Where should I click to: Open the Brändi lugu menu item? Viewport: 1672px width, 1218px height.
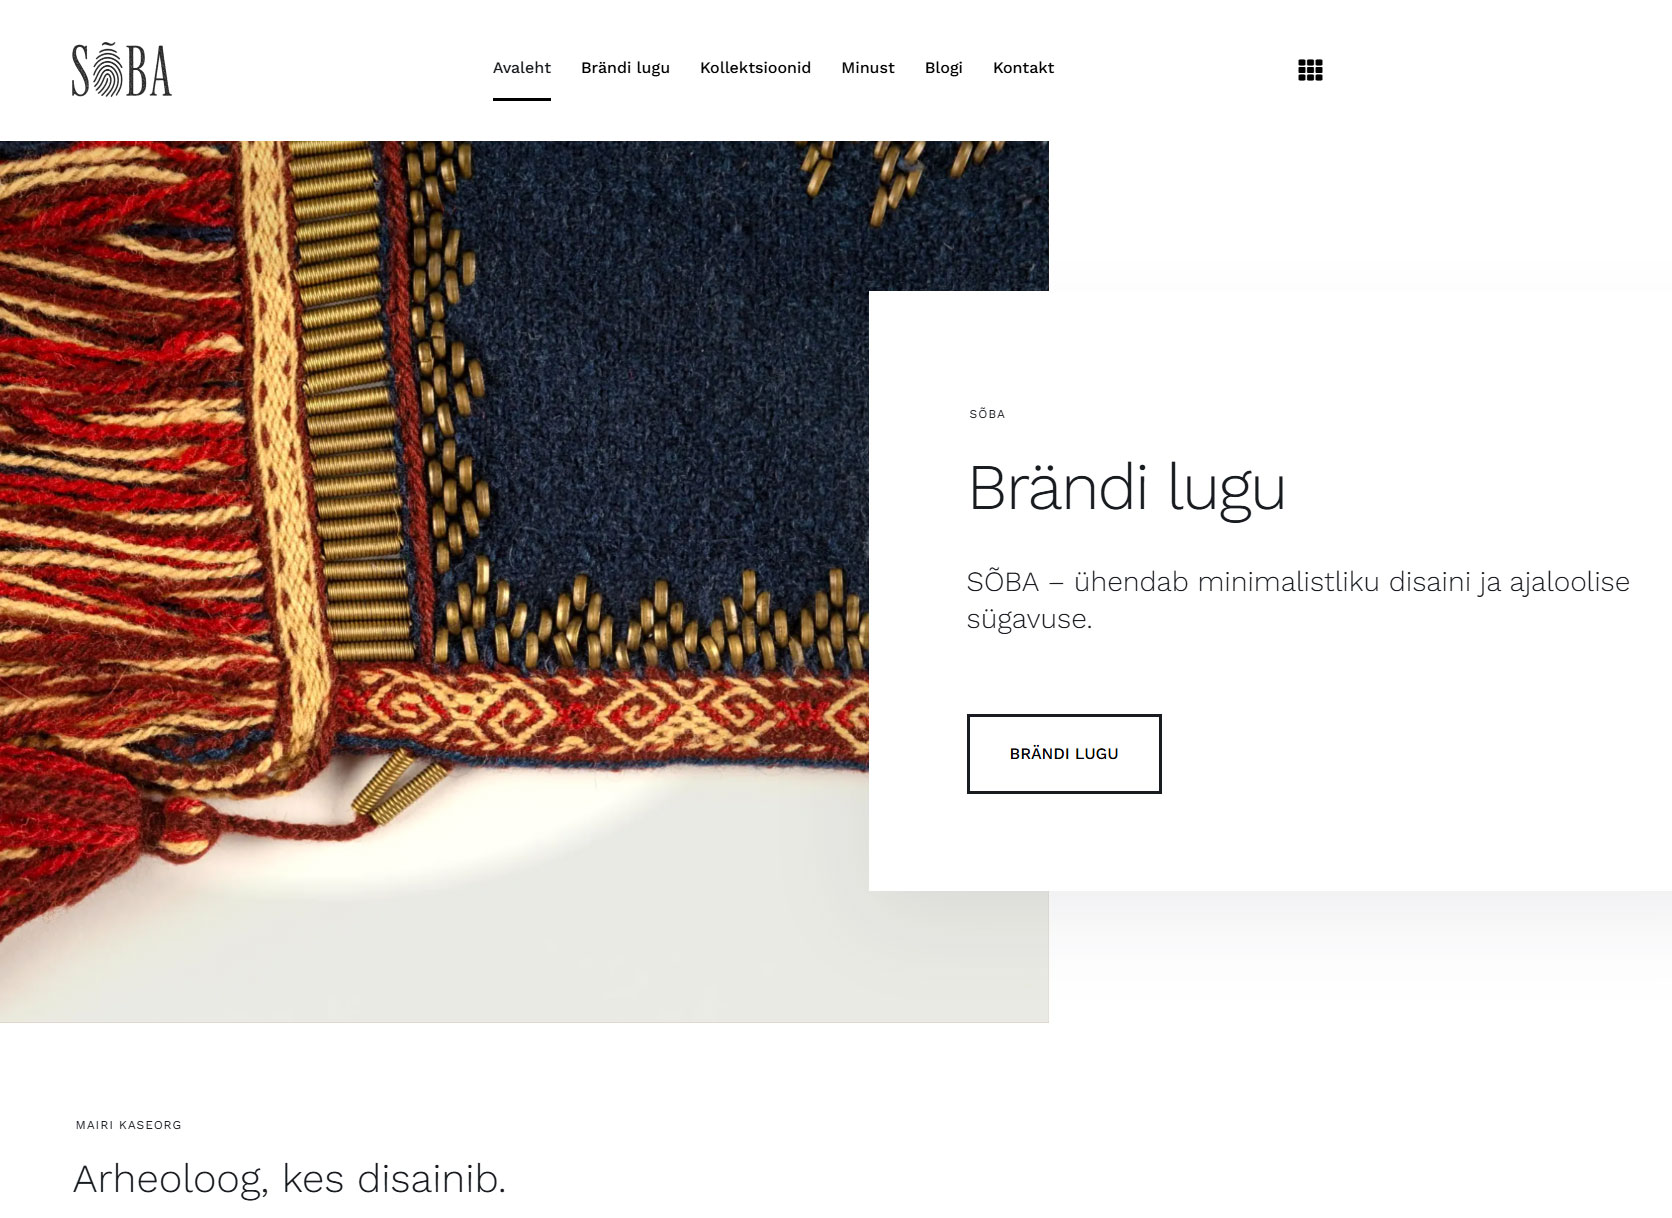(x=625, y=68)
